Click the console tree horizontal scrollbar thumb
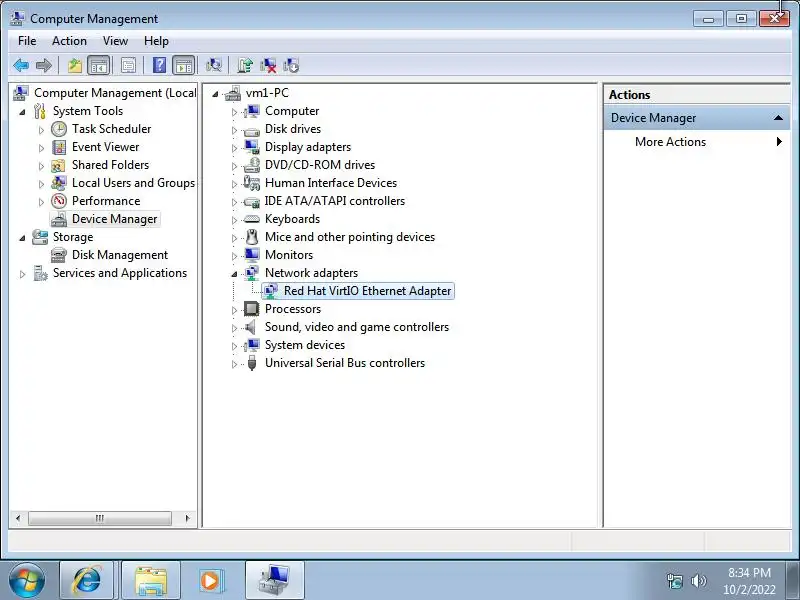 click(x=99, y=518)
